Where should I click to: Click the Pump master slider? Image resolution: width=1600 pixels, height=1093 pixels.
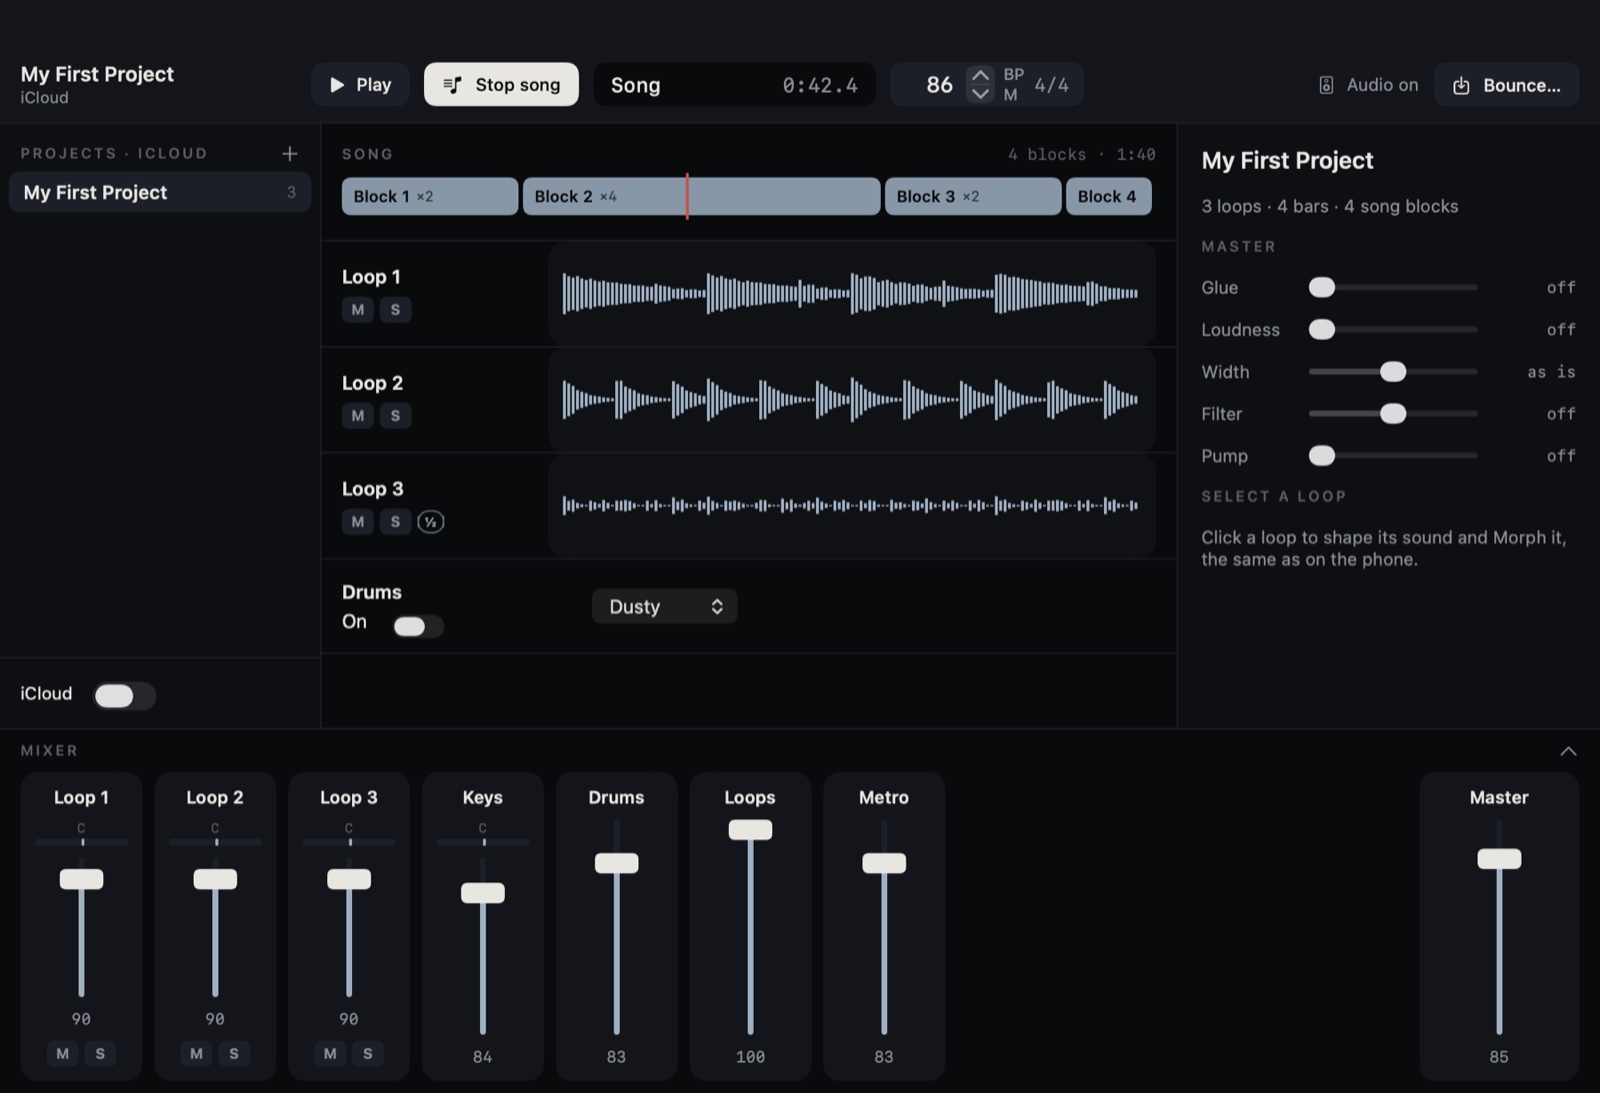click(1393, 455)
